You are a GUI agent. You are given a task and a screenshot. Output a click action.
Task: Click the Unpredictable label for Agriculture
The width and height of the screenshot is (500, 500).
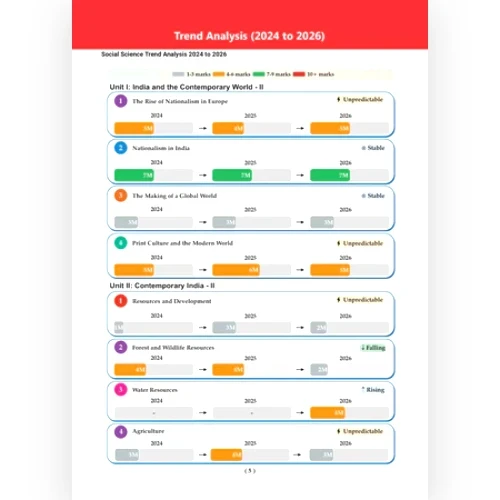pyautogui.click(x=360, y=431)
